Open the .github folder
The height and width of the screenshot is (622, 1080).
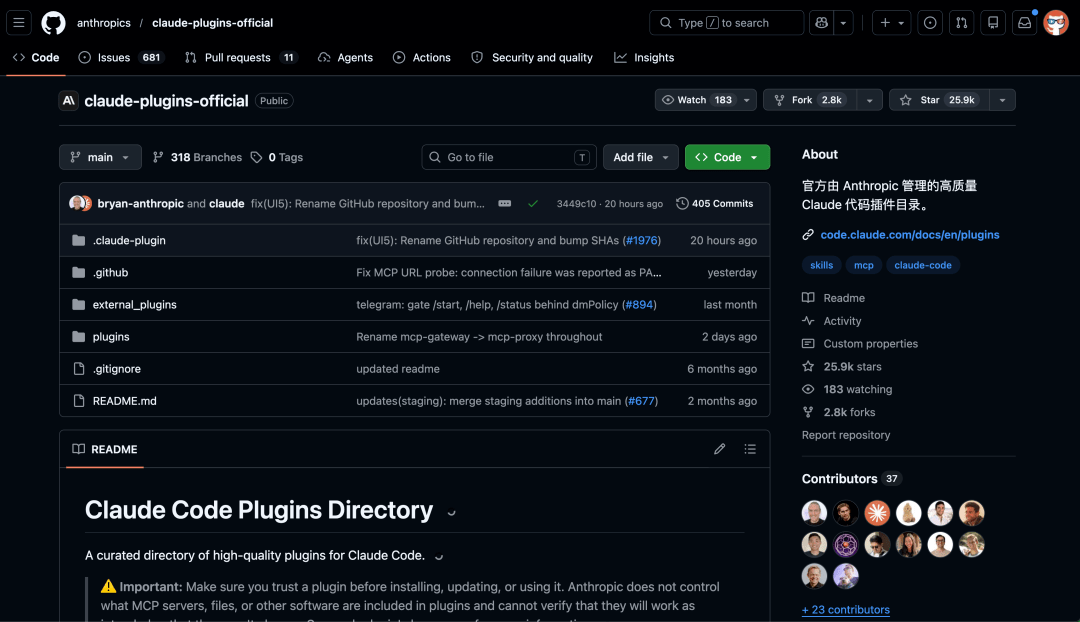tap(111, 273)
